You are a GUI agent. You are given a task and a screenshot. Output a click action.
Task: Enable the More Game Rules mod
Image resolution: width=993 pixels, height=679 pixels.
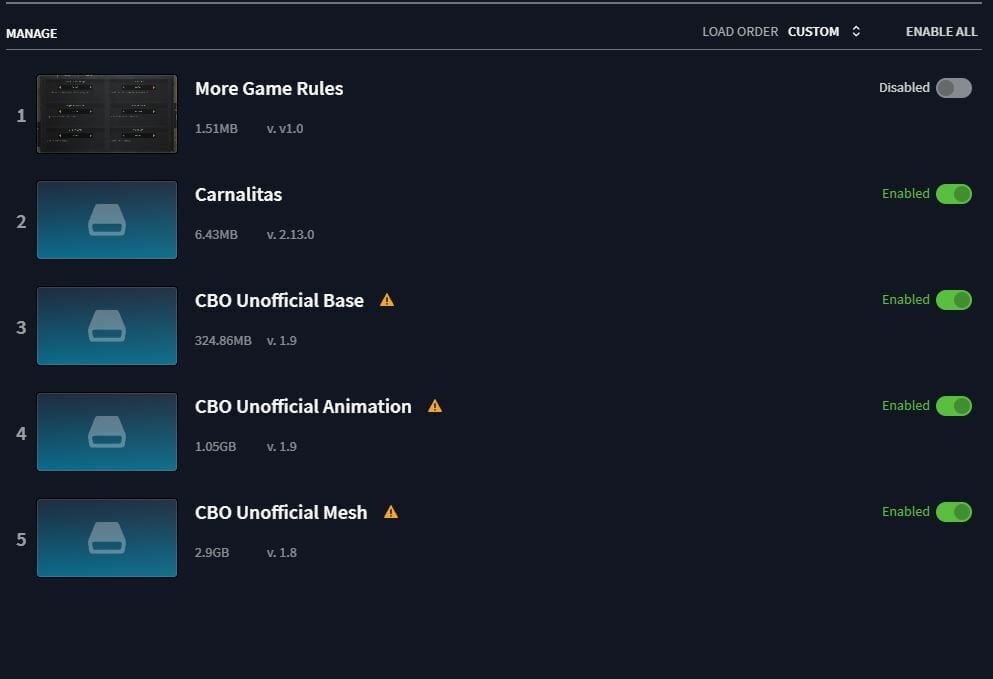953,88
